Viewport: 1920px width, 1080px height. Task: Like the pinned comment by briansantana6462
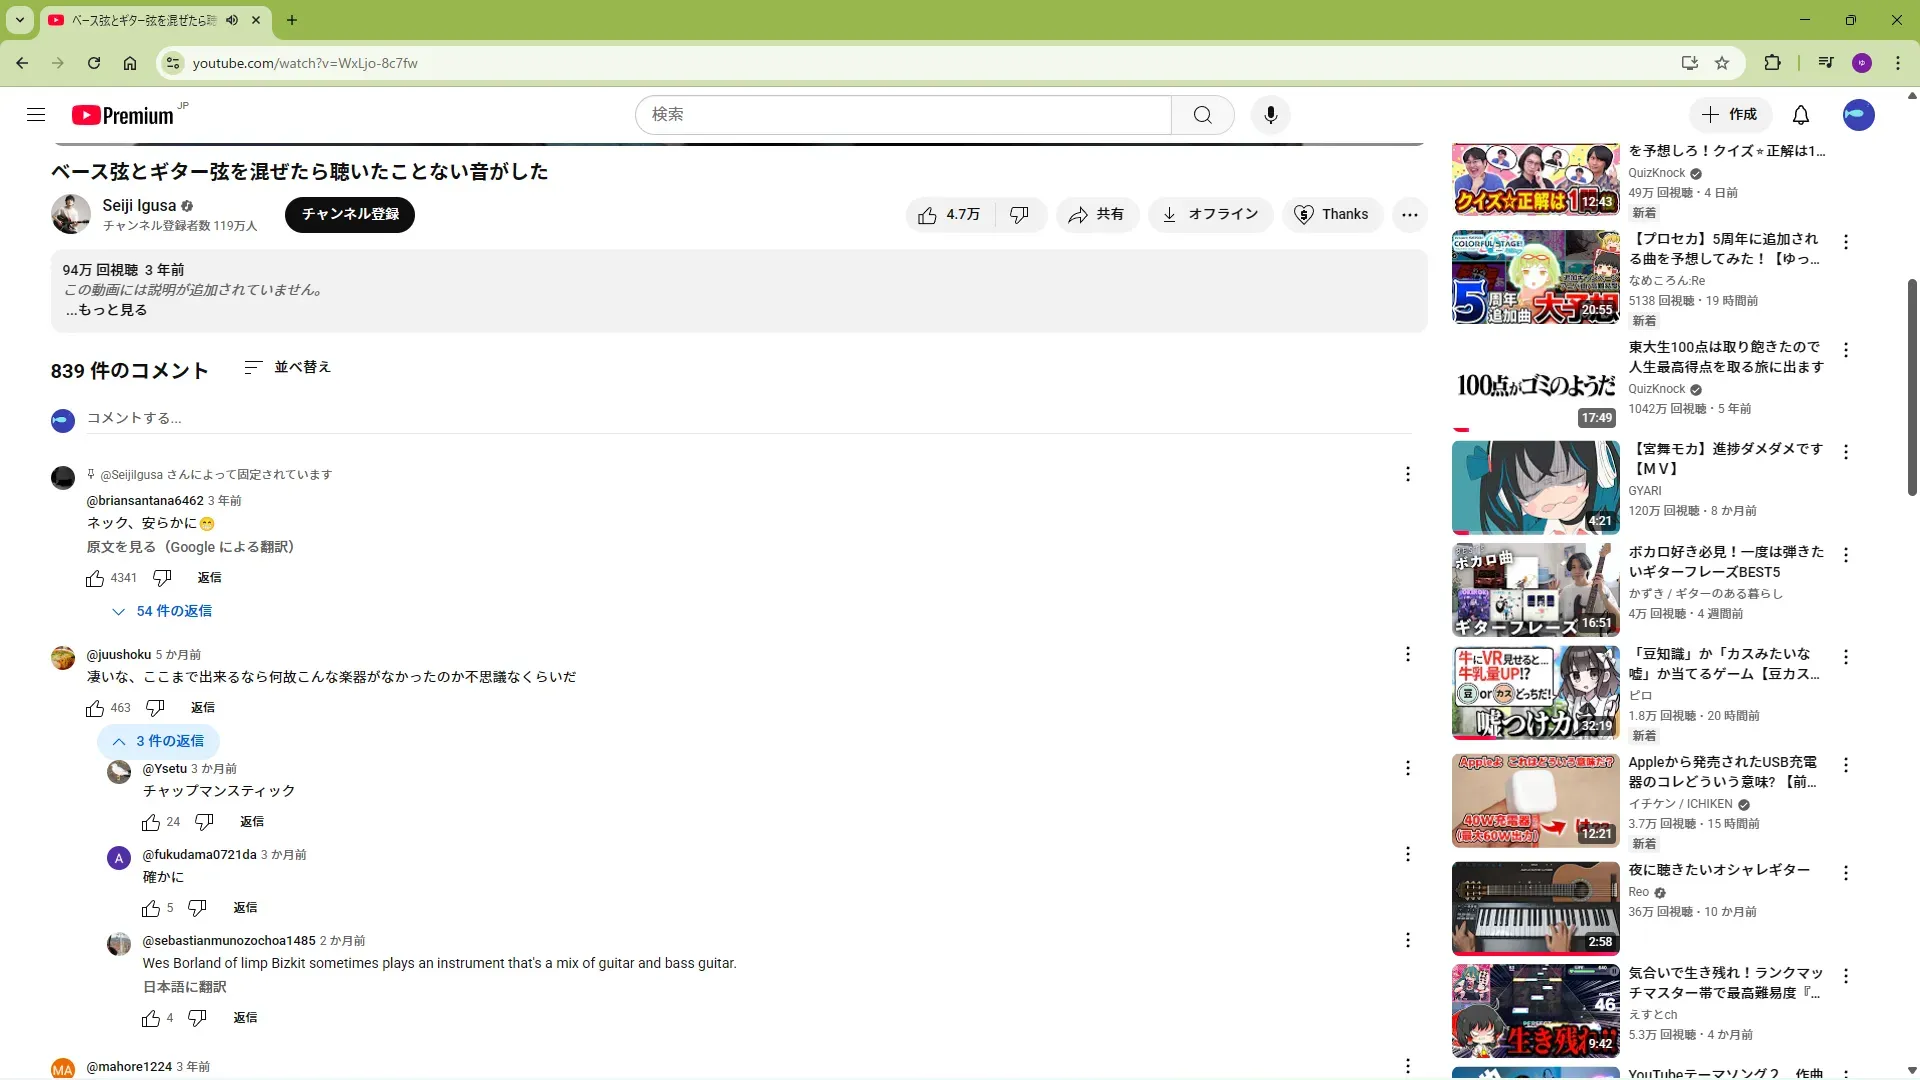pos(95,578)
